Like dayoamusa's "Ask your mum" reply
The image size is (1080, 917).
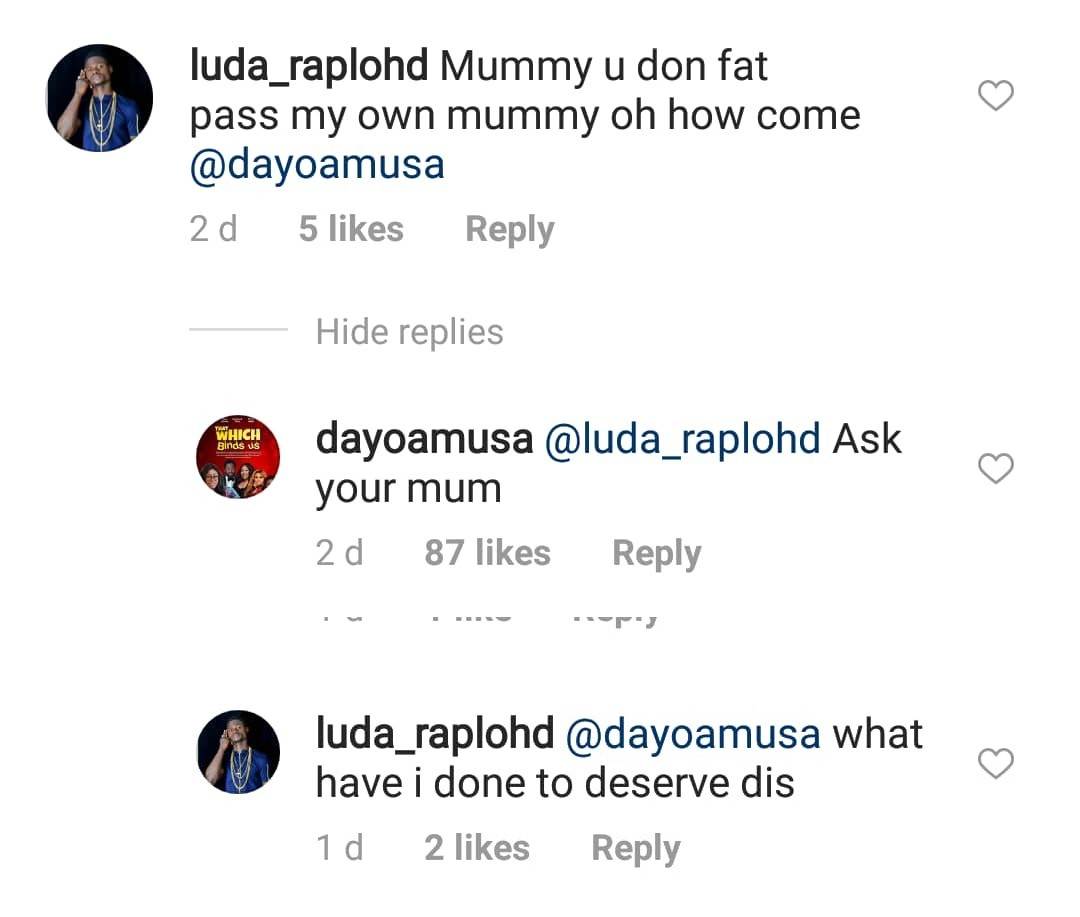995,468
